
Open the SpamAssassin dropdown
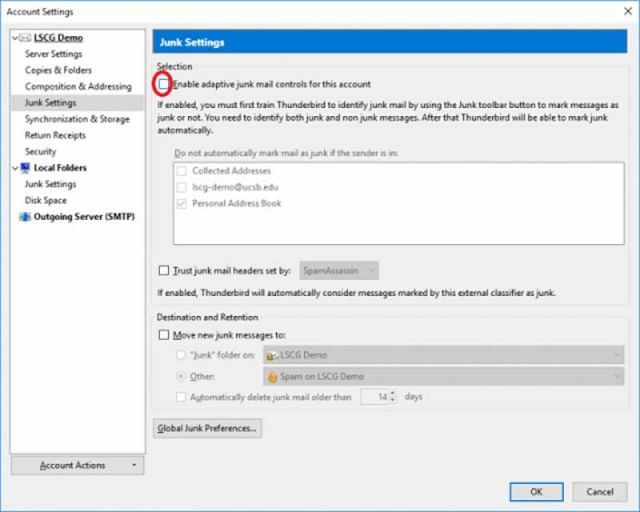(339, 270)
